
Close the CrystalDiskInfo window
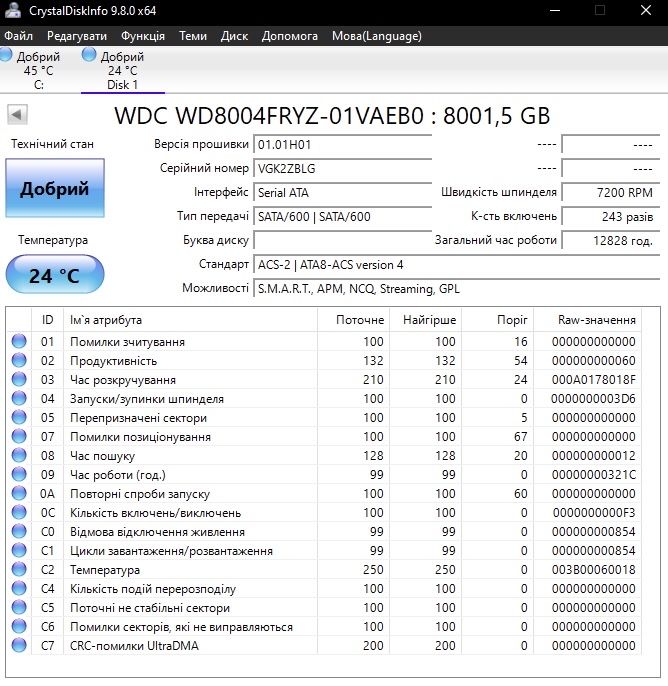[646, 10]
